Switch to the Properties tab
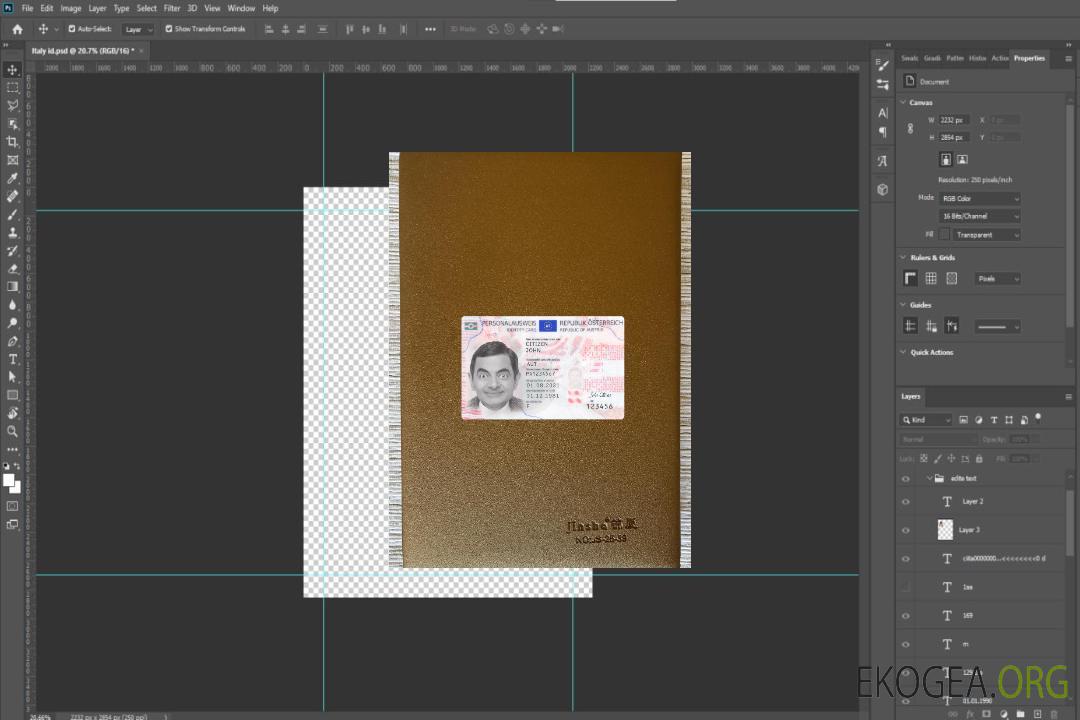 (x=1029, y=58)
